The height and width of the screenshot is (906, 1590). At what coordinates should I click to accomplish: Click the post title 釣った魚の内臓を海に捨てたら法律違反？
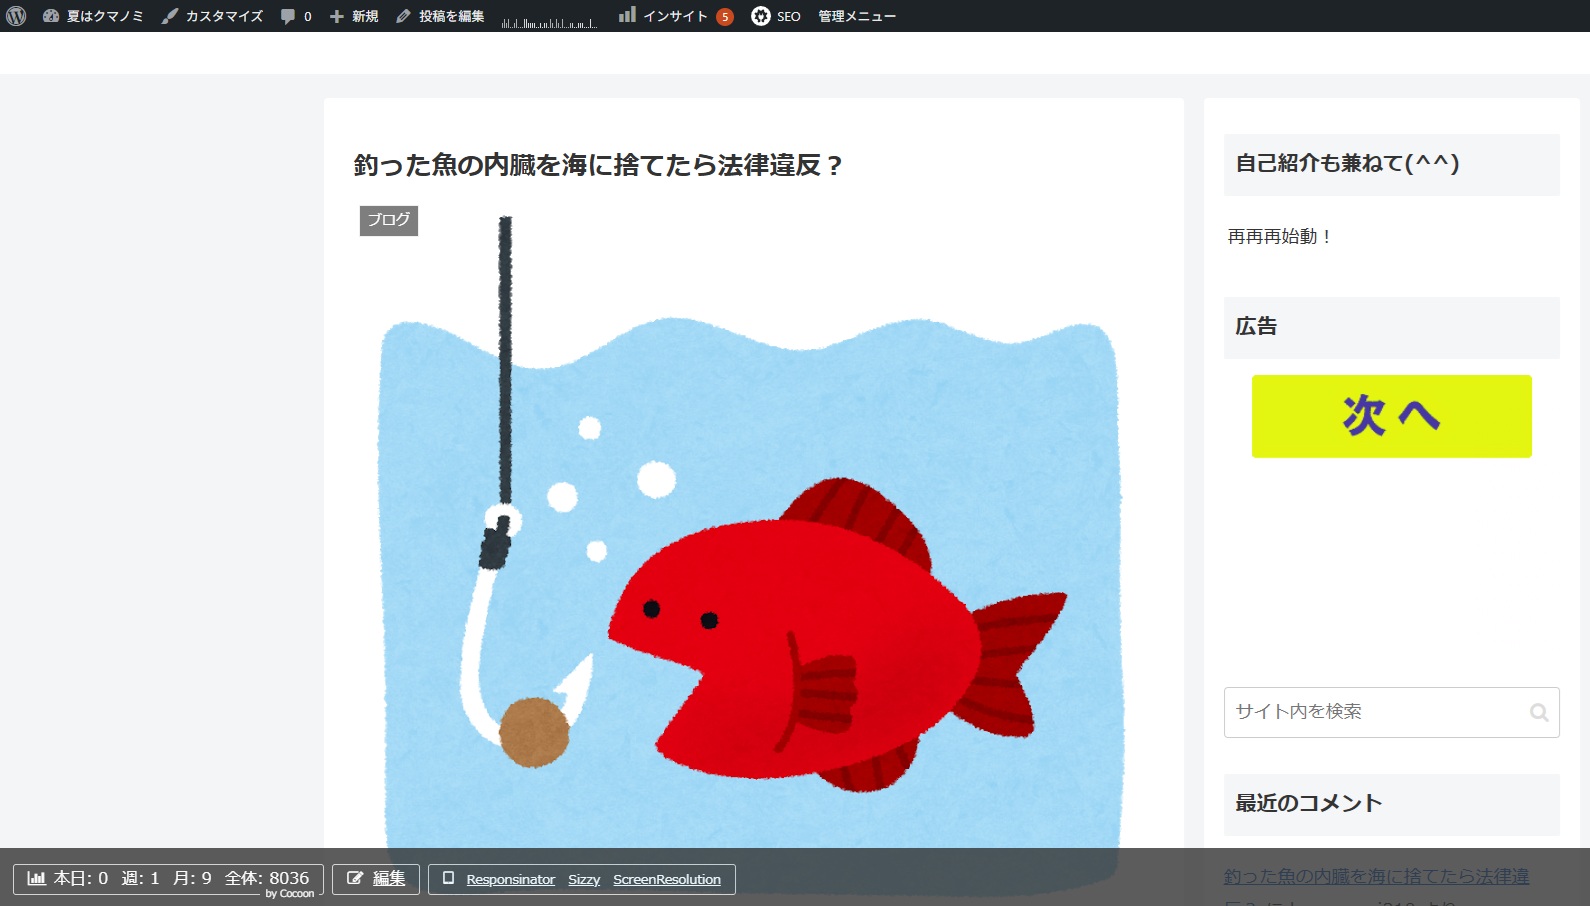598,165
